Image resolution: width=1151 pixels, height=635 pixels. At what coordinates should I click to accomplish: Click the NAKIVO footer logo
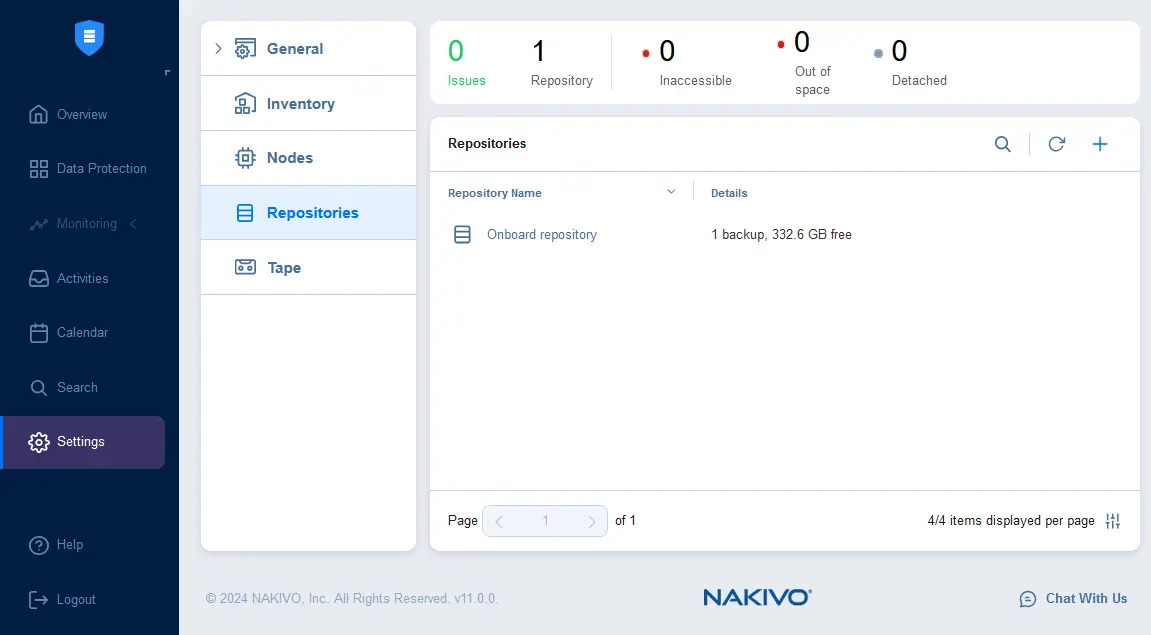[x=758, y=598]
